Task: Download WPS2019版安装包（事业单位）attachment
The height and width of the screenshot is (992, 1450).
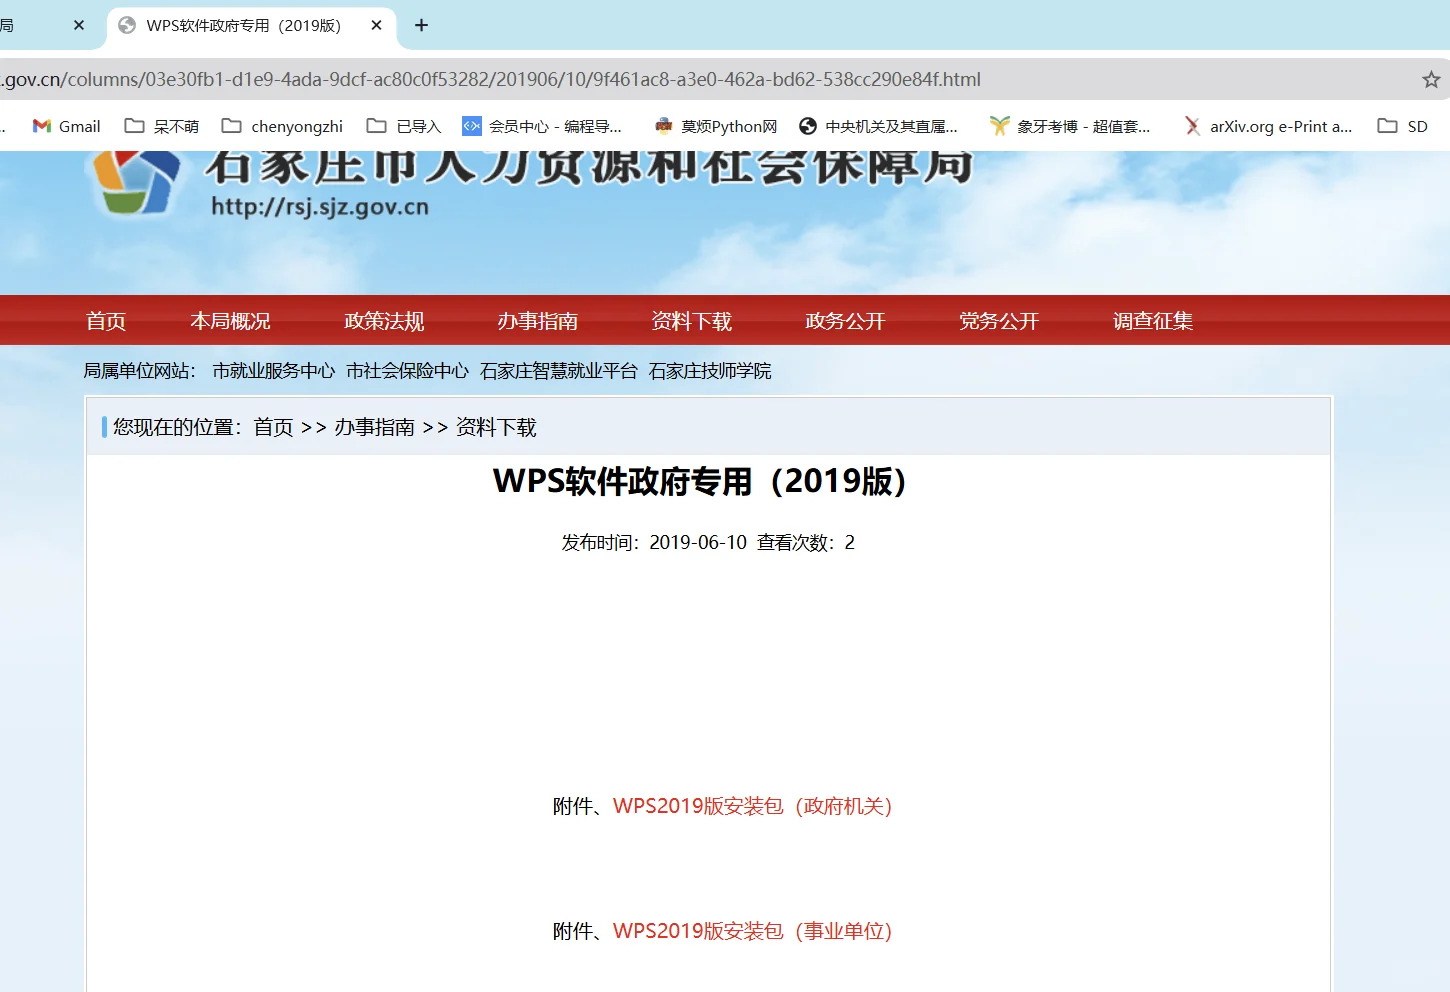Action: (754, 930)
